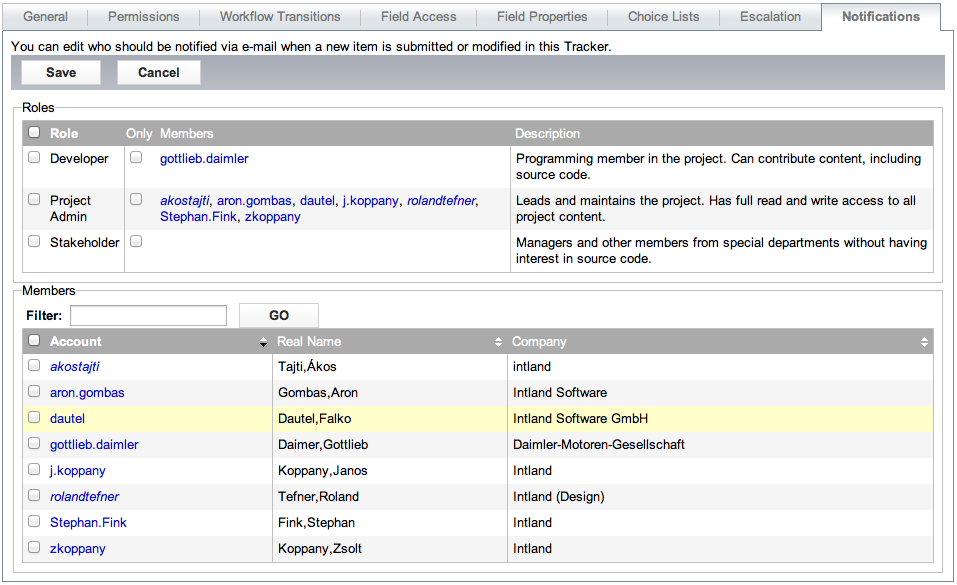The image size is (957, 585).
Task: Open the Permissions tab
Action: pos(143,16)
